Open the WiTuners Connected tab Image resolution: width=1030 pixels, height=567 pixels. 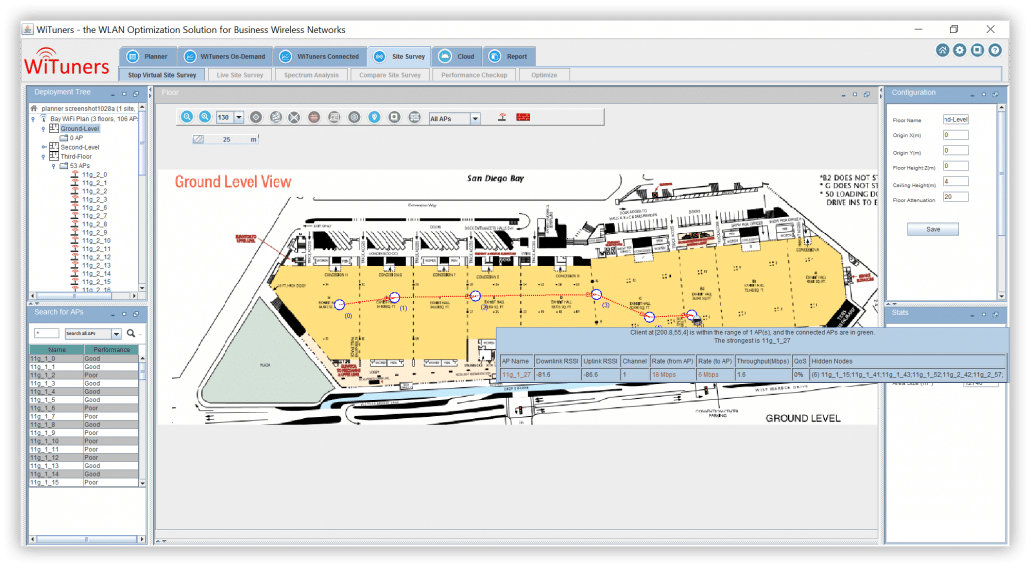pyautogui.click(x=321, y=57)
